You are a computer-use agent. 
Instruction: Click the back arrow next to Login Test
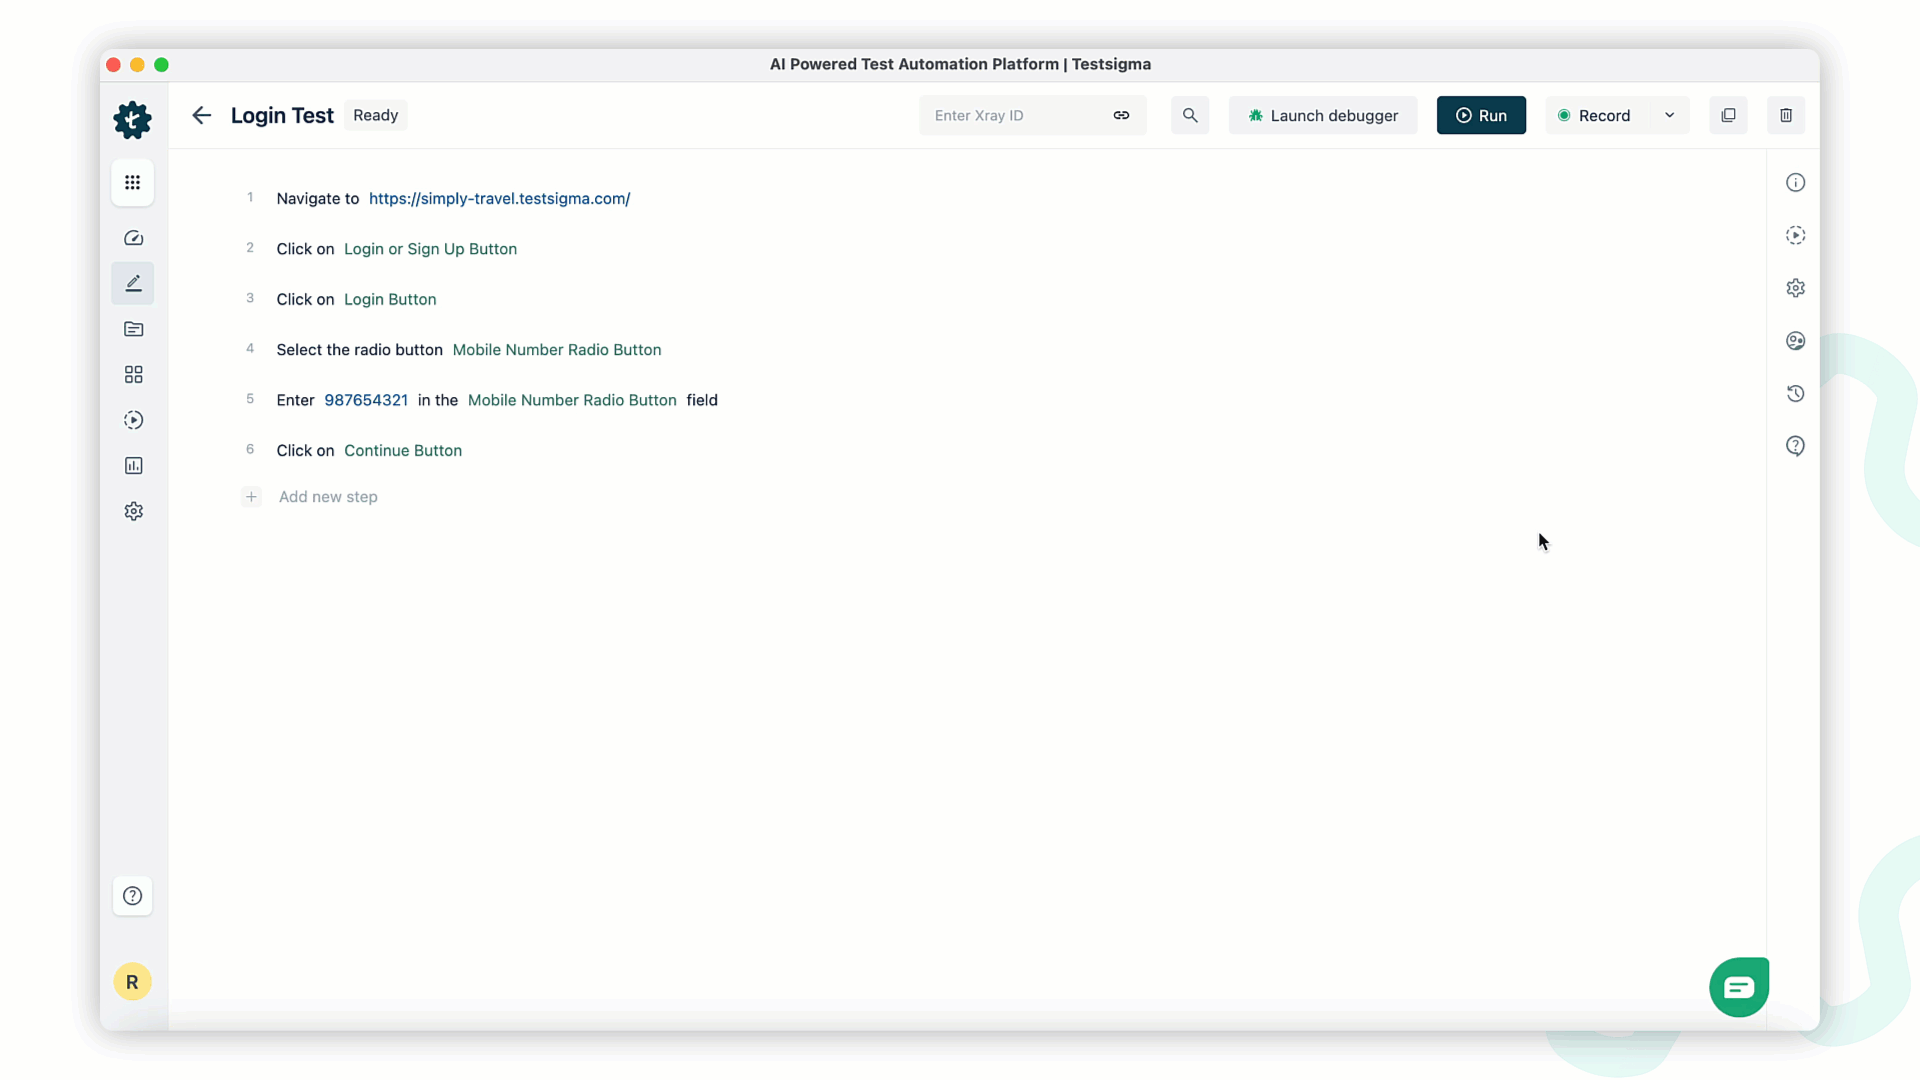[x=201, y=115]
